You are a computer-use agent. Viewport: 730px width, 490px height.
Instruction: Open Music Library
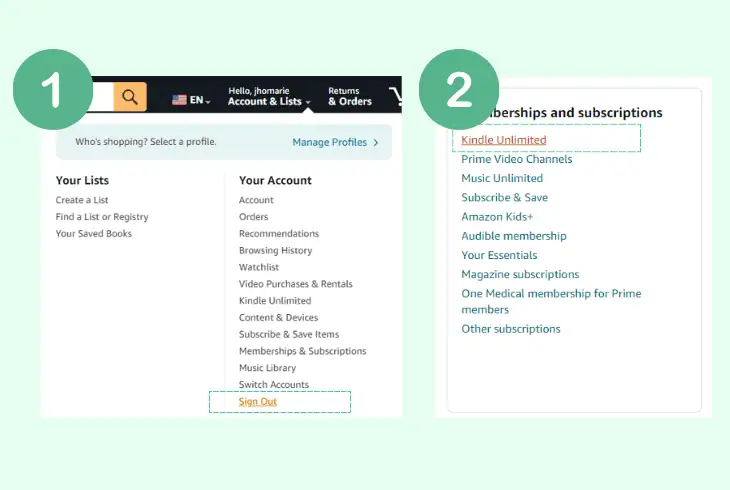click(x=267, y=368)
